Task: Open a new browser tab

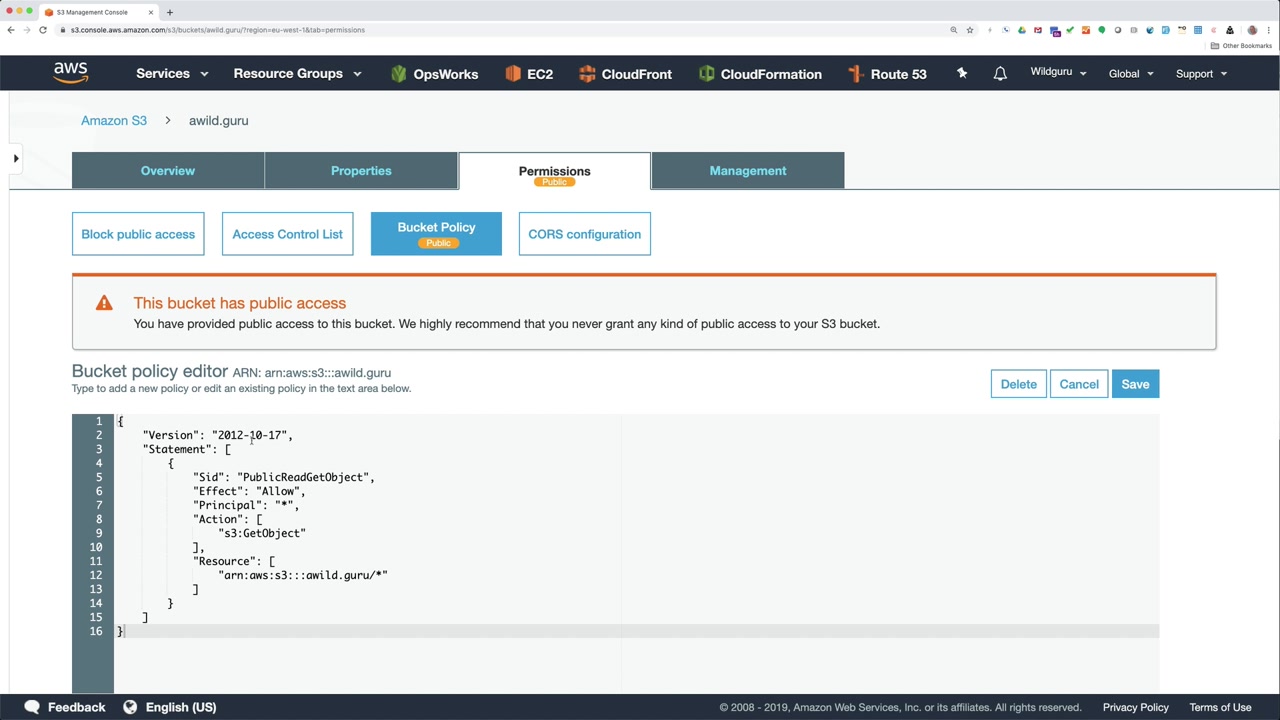Action: [170, 12]
